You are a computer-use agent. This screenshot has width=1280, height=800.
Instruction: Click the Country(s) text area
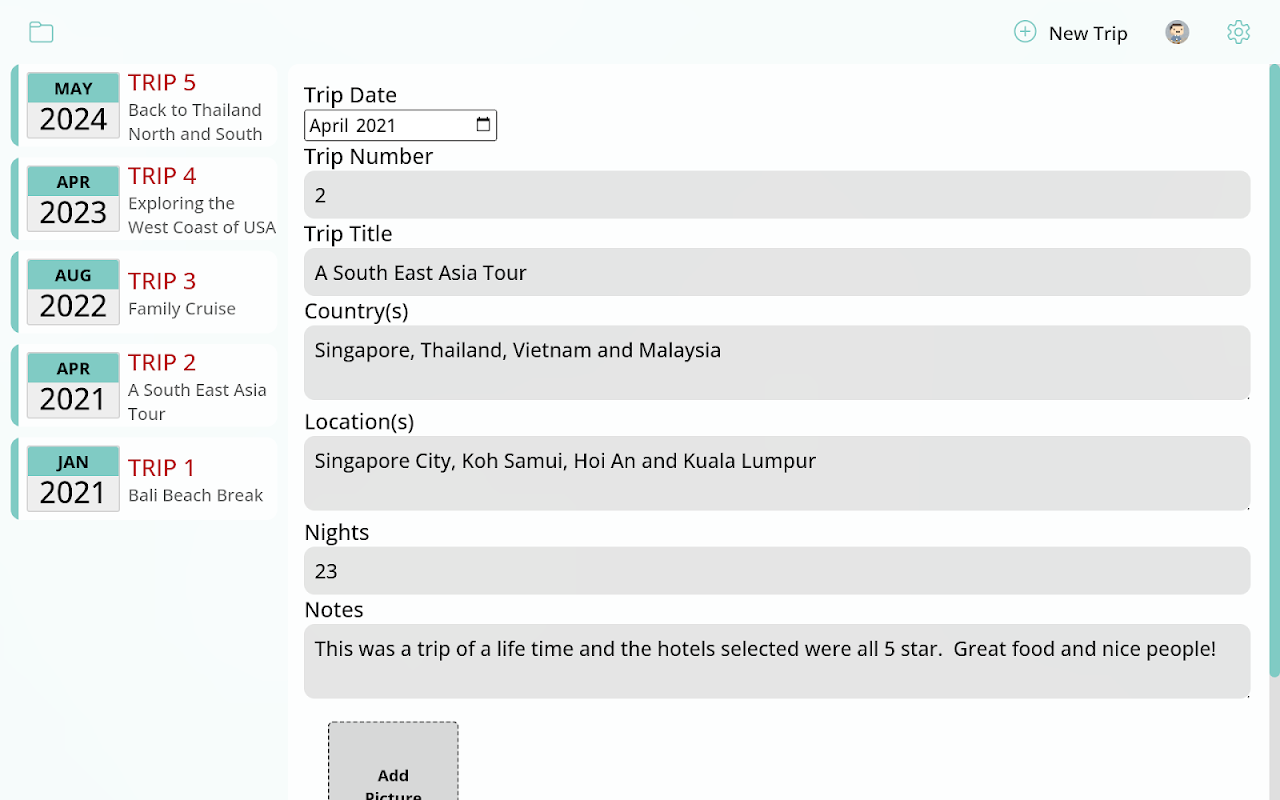[x=777, y=362]
